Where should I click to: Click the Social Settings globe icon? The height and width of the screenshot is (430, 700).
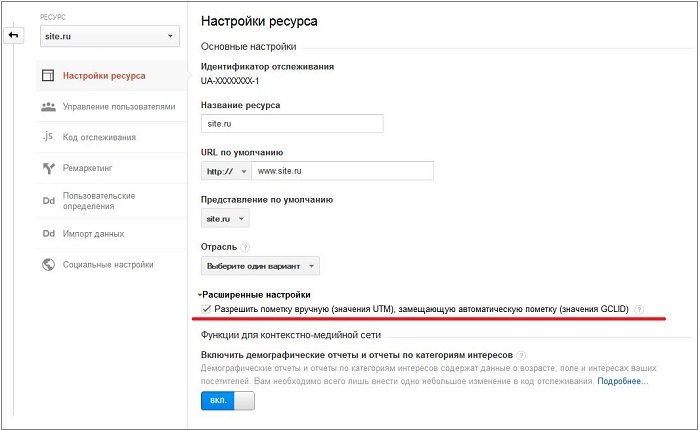click(47, 265)
